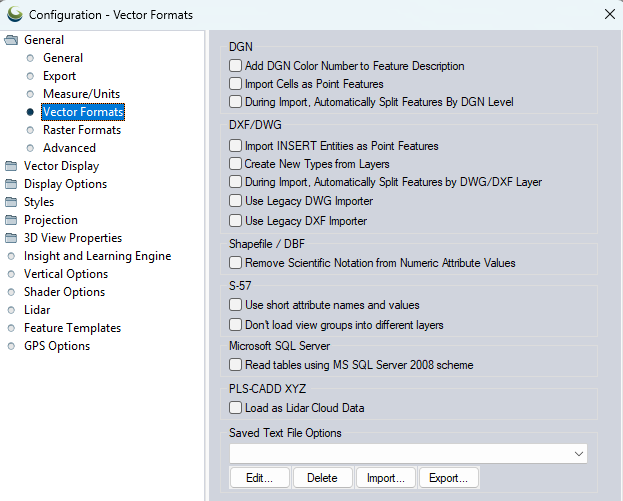Open the Saved Text File Options dropdown
Viewport: 623px width, 501px height.
click(579, 454)
